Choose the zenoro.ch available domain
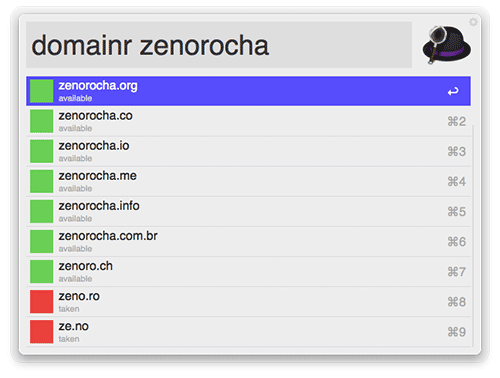This screenshot has width=500, height=378. (248, 272)
